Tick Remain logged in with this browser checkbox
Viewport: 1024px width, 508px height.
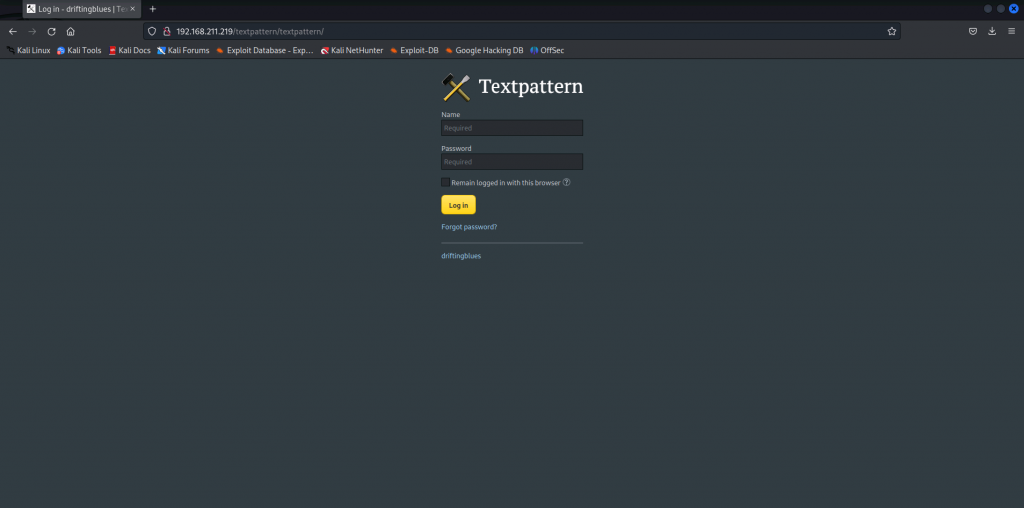click(445, 183)
